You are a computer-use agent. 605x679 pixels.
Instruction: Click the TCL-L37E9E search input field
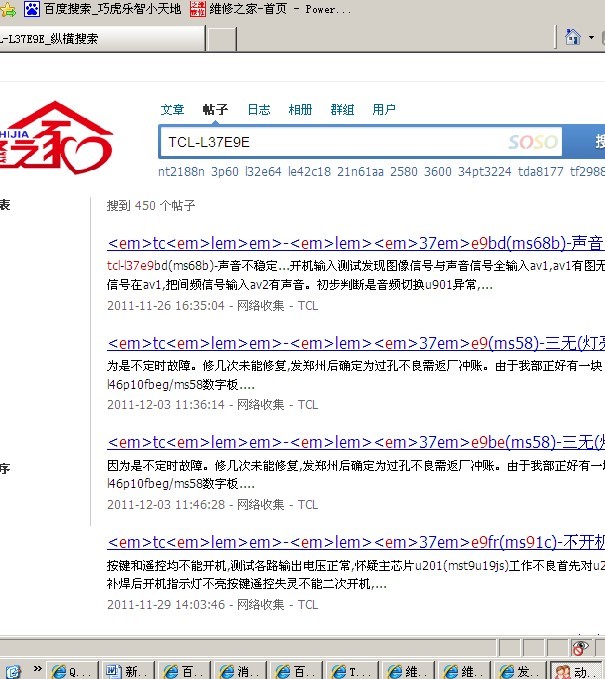(361, 142)
